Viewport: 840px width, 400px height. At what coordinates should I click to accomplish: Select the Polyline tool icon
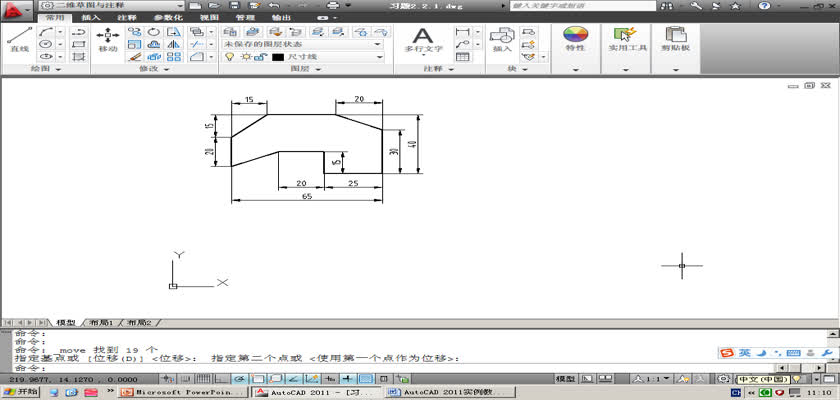tap(79, 32)
